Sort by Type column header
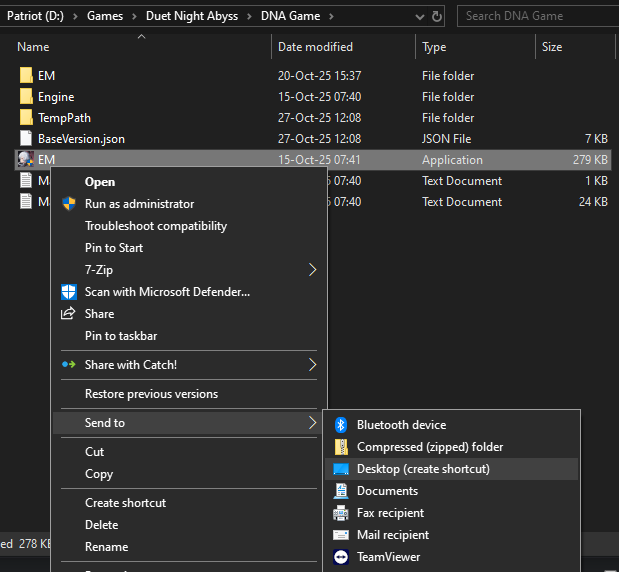619x572 pixels. [x=434, y=47]
